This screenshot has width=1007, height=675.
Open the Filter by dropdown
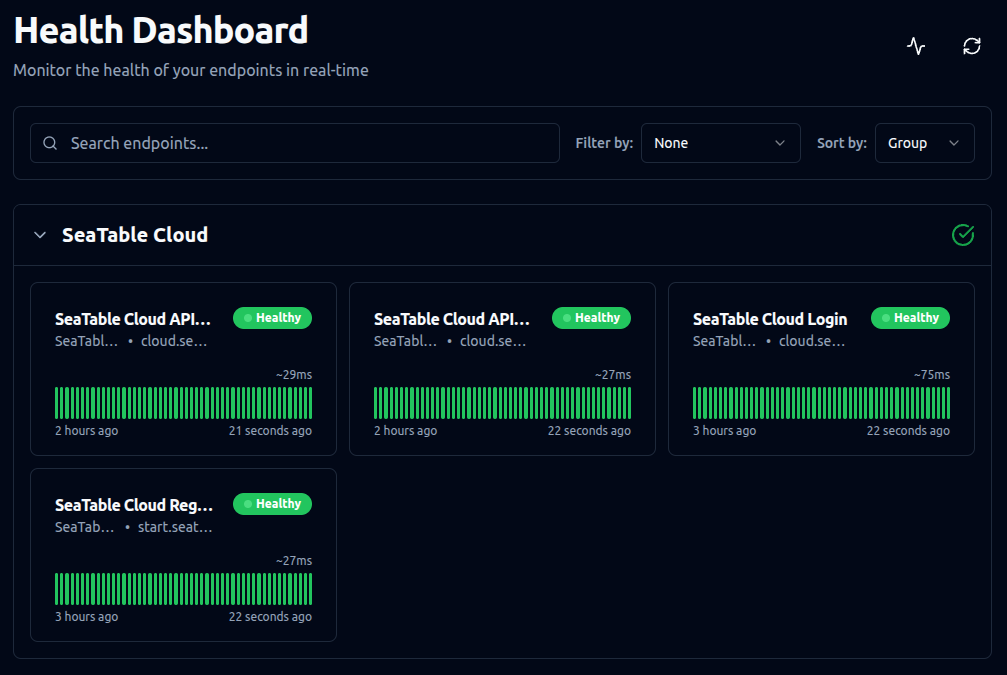click(x=720, y=143)
